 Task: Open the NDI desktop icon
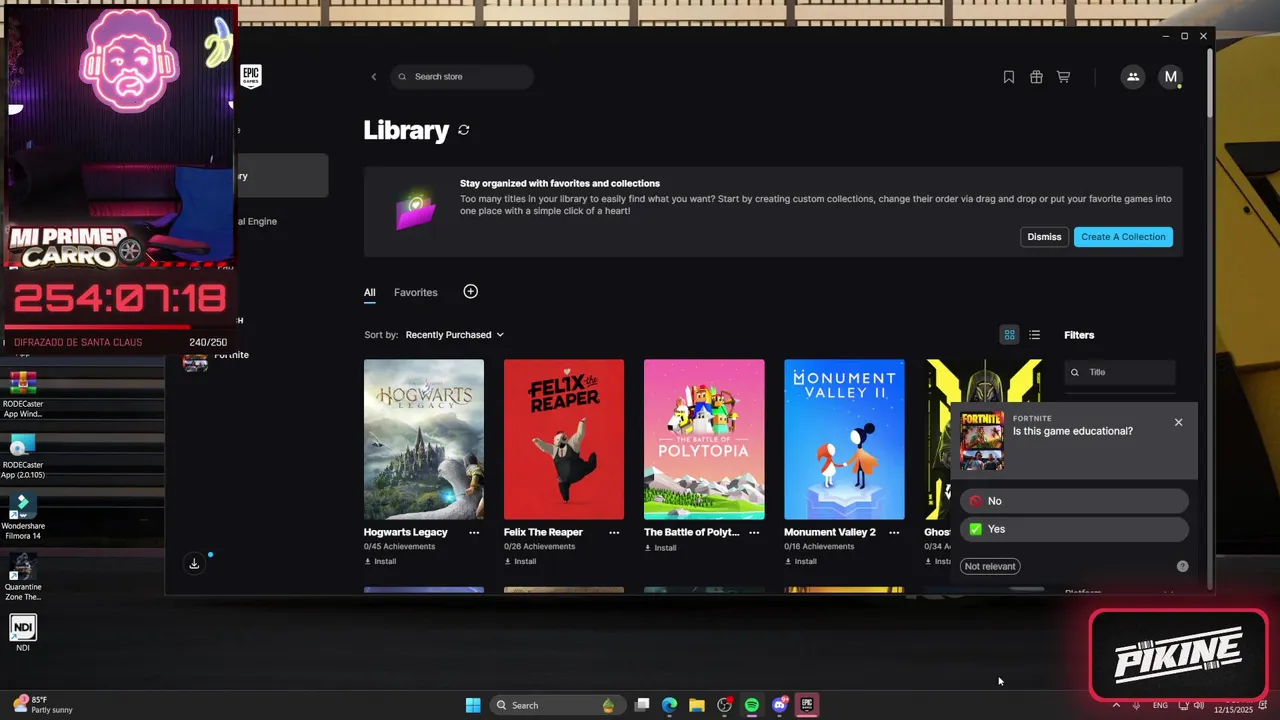click(x=23, y=633)
